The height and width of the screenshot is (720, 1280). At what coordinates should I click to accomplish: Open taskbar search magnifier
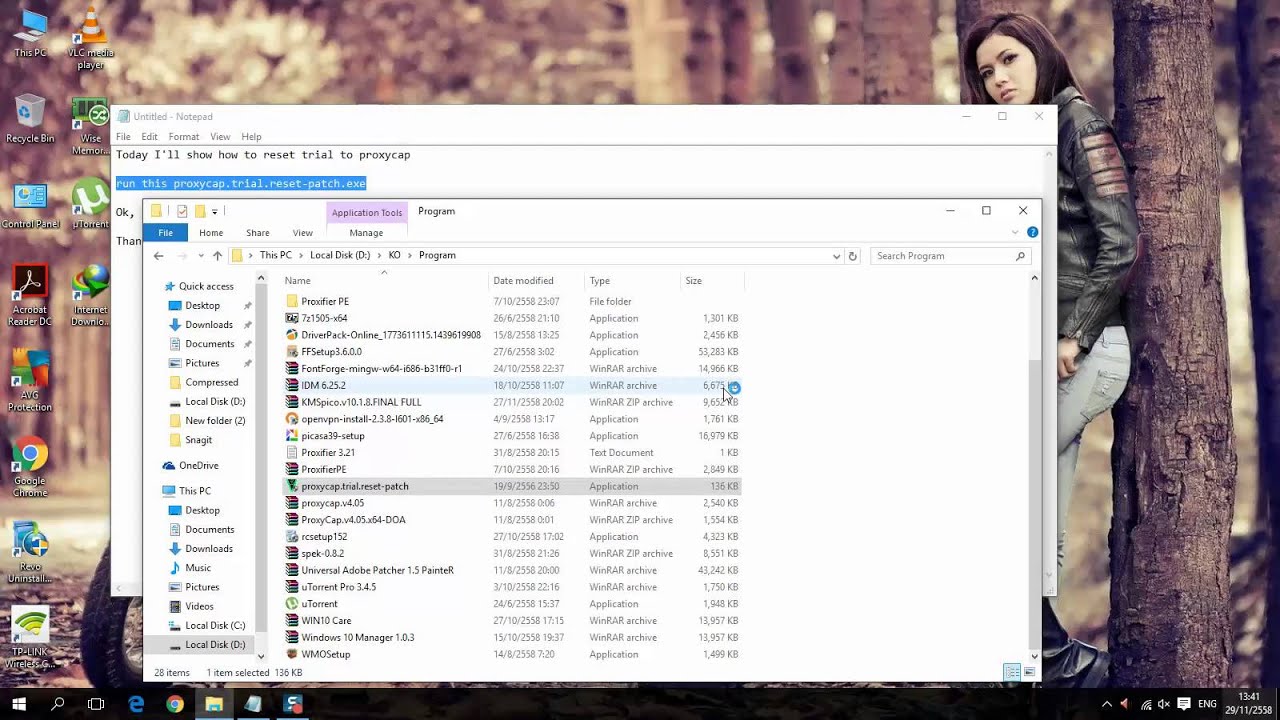(57, 704)
